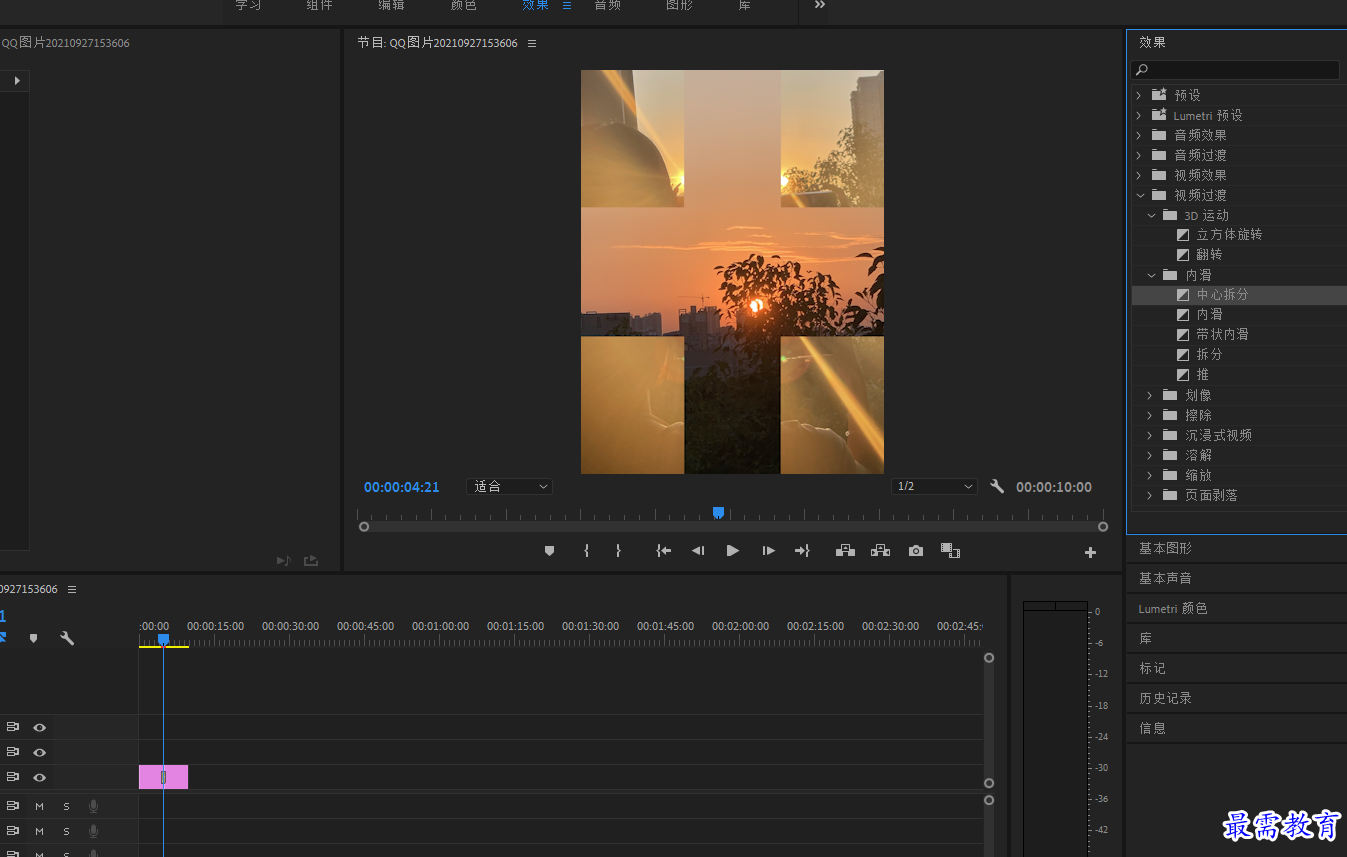Select the 拆分 transition
Screen dimensions: 1347x857
coord(1209,355)
